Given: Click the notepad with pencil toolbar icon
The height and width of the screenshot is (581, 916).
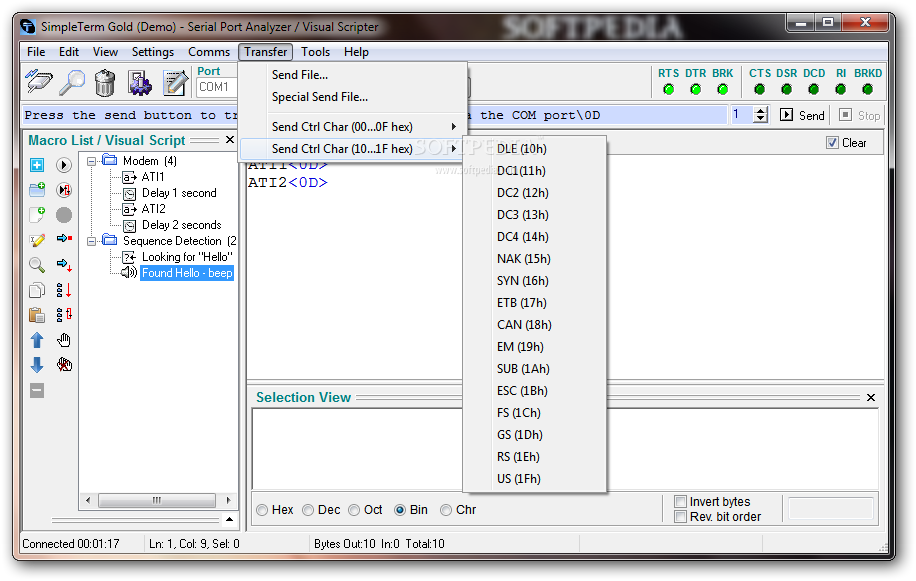Looking at the screenshot, I should coord(175,82).
